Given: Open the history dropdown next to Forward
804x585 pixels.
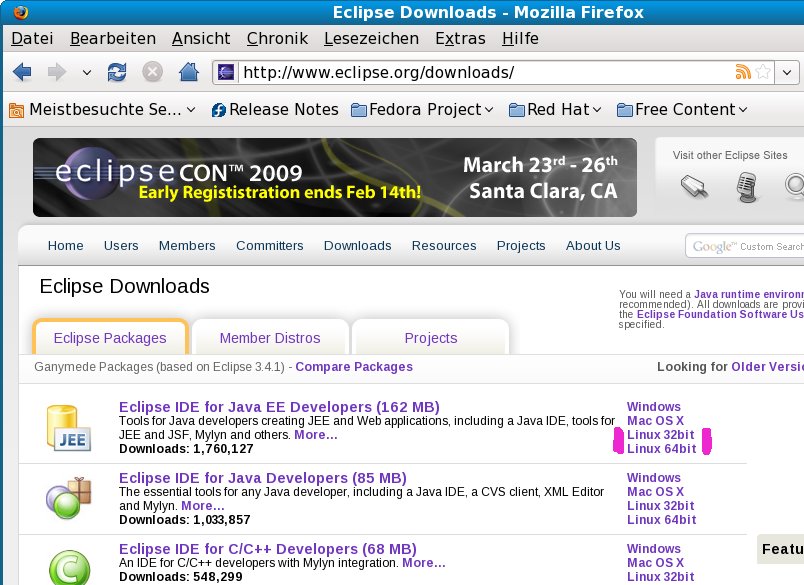Looking at the screenshot, I should pos(87,72).
